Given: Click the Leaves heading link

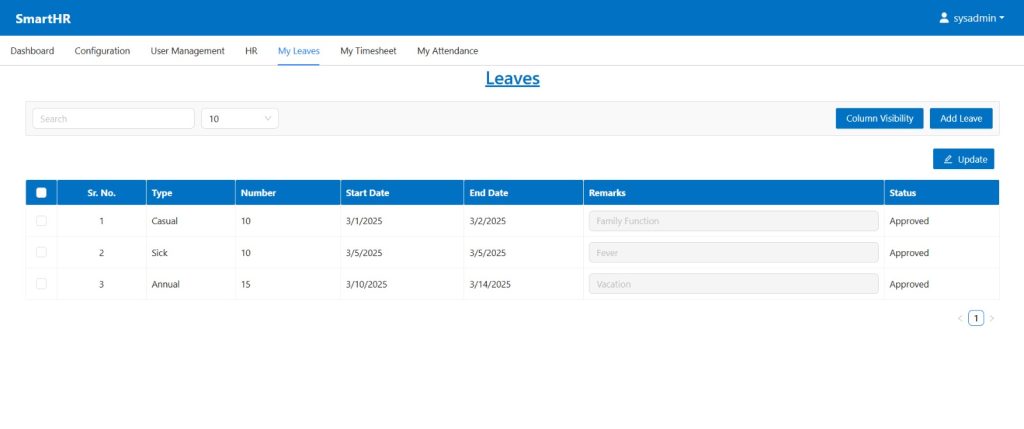Looking at the screenshot, I should coord(512,78).
